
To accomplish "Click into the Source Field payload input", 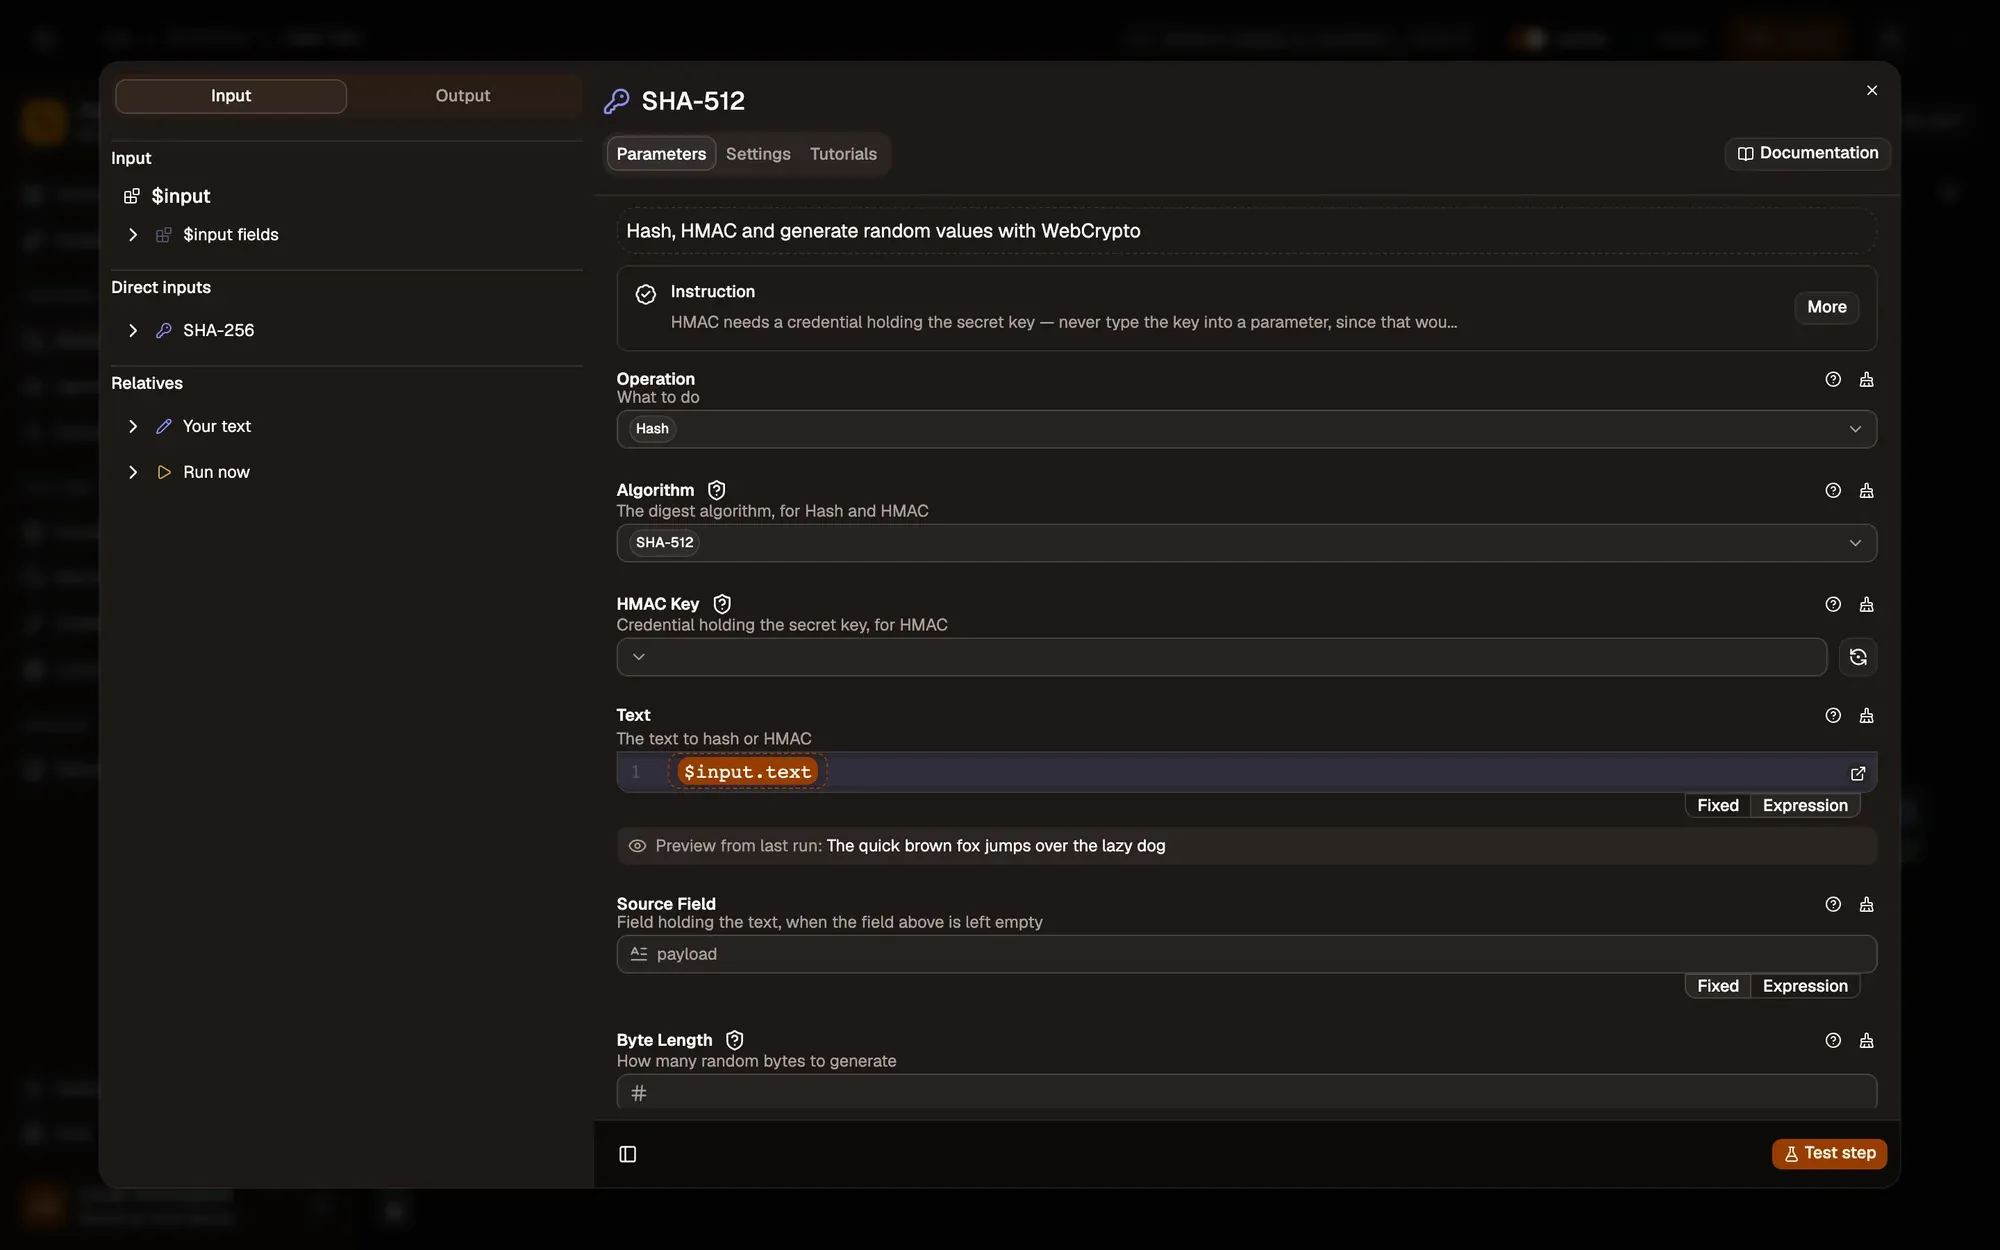I will coord(1246,954).
